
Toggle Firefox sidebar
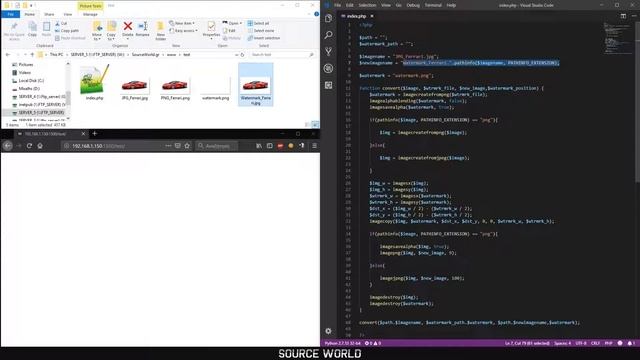coord(269,146)
